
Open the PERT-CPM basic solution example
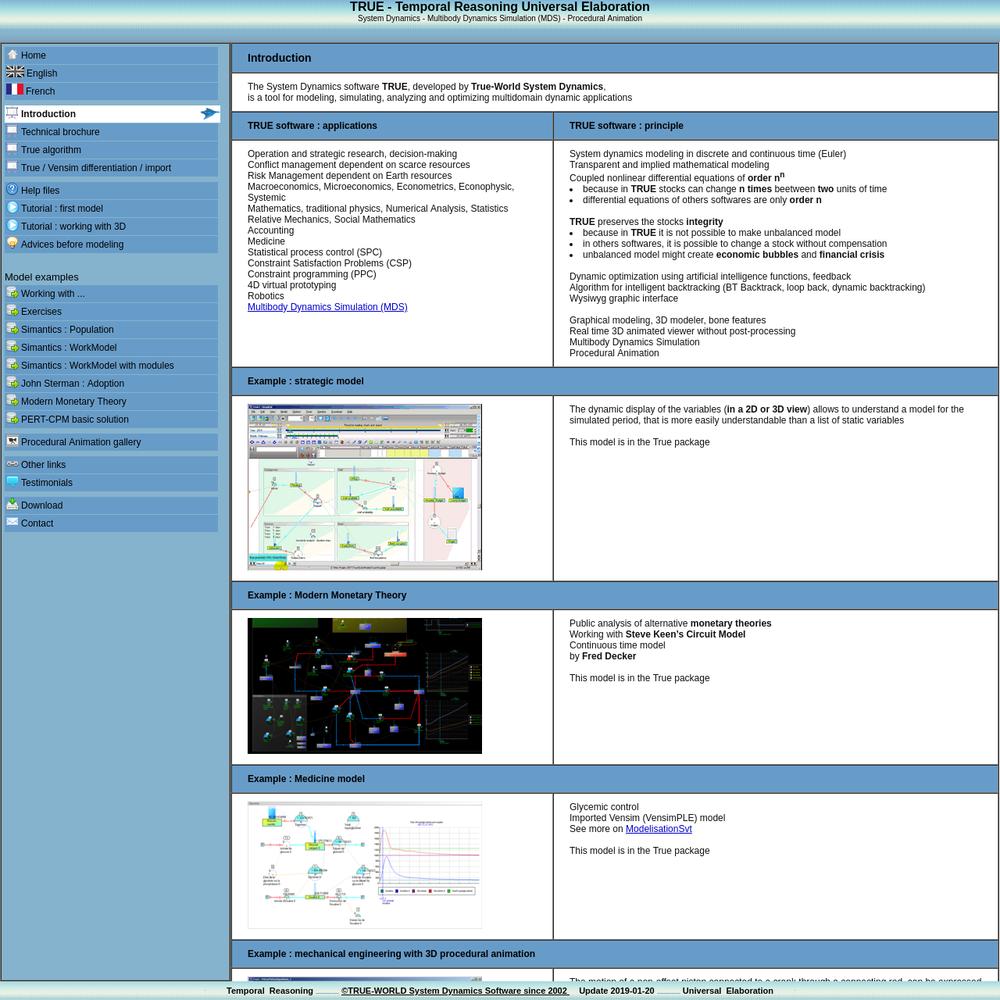click(x=111, y=419)
